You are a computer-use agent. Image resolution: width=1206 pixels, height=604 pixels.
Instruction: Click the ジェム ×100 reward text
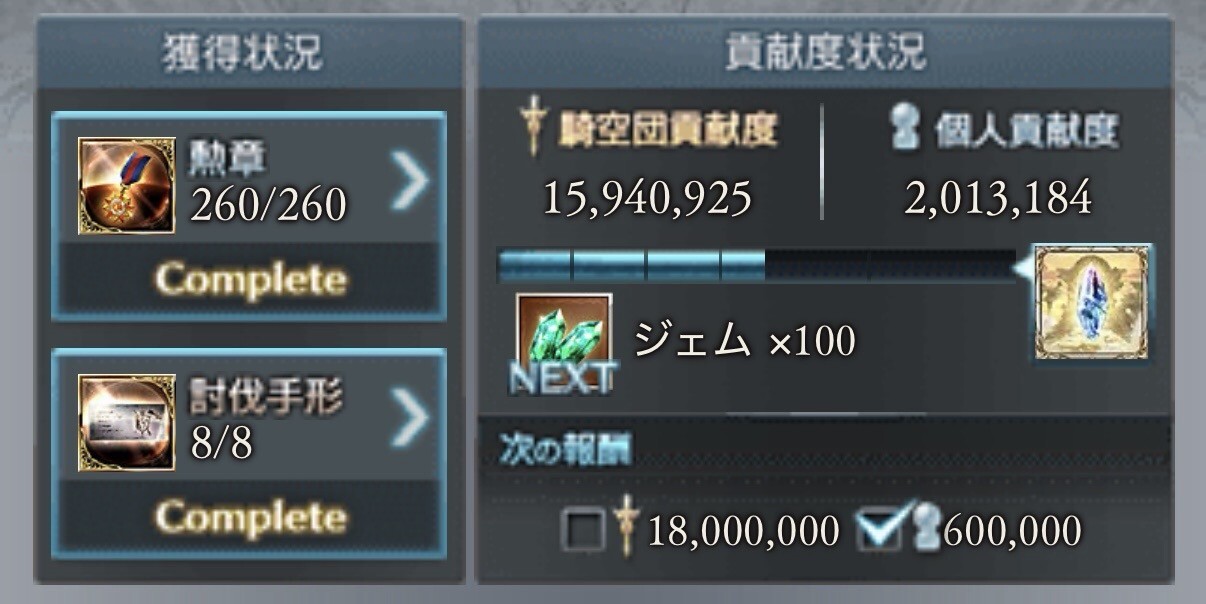tap(744, 342)
